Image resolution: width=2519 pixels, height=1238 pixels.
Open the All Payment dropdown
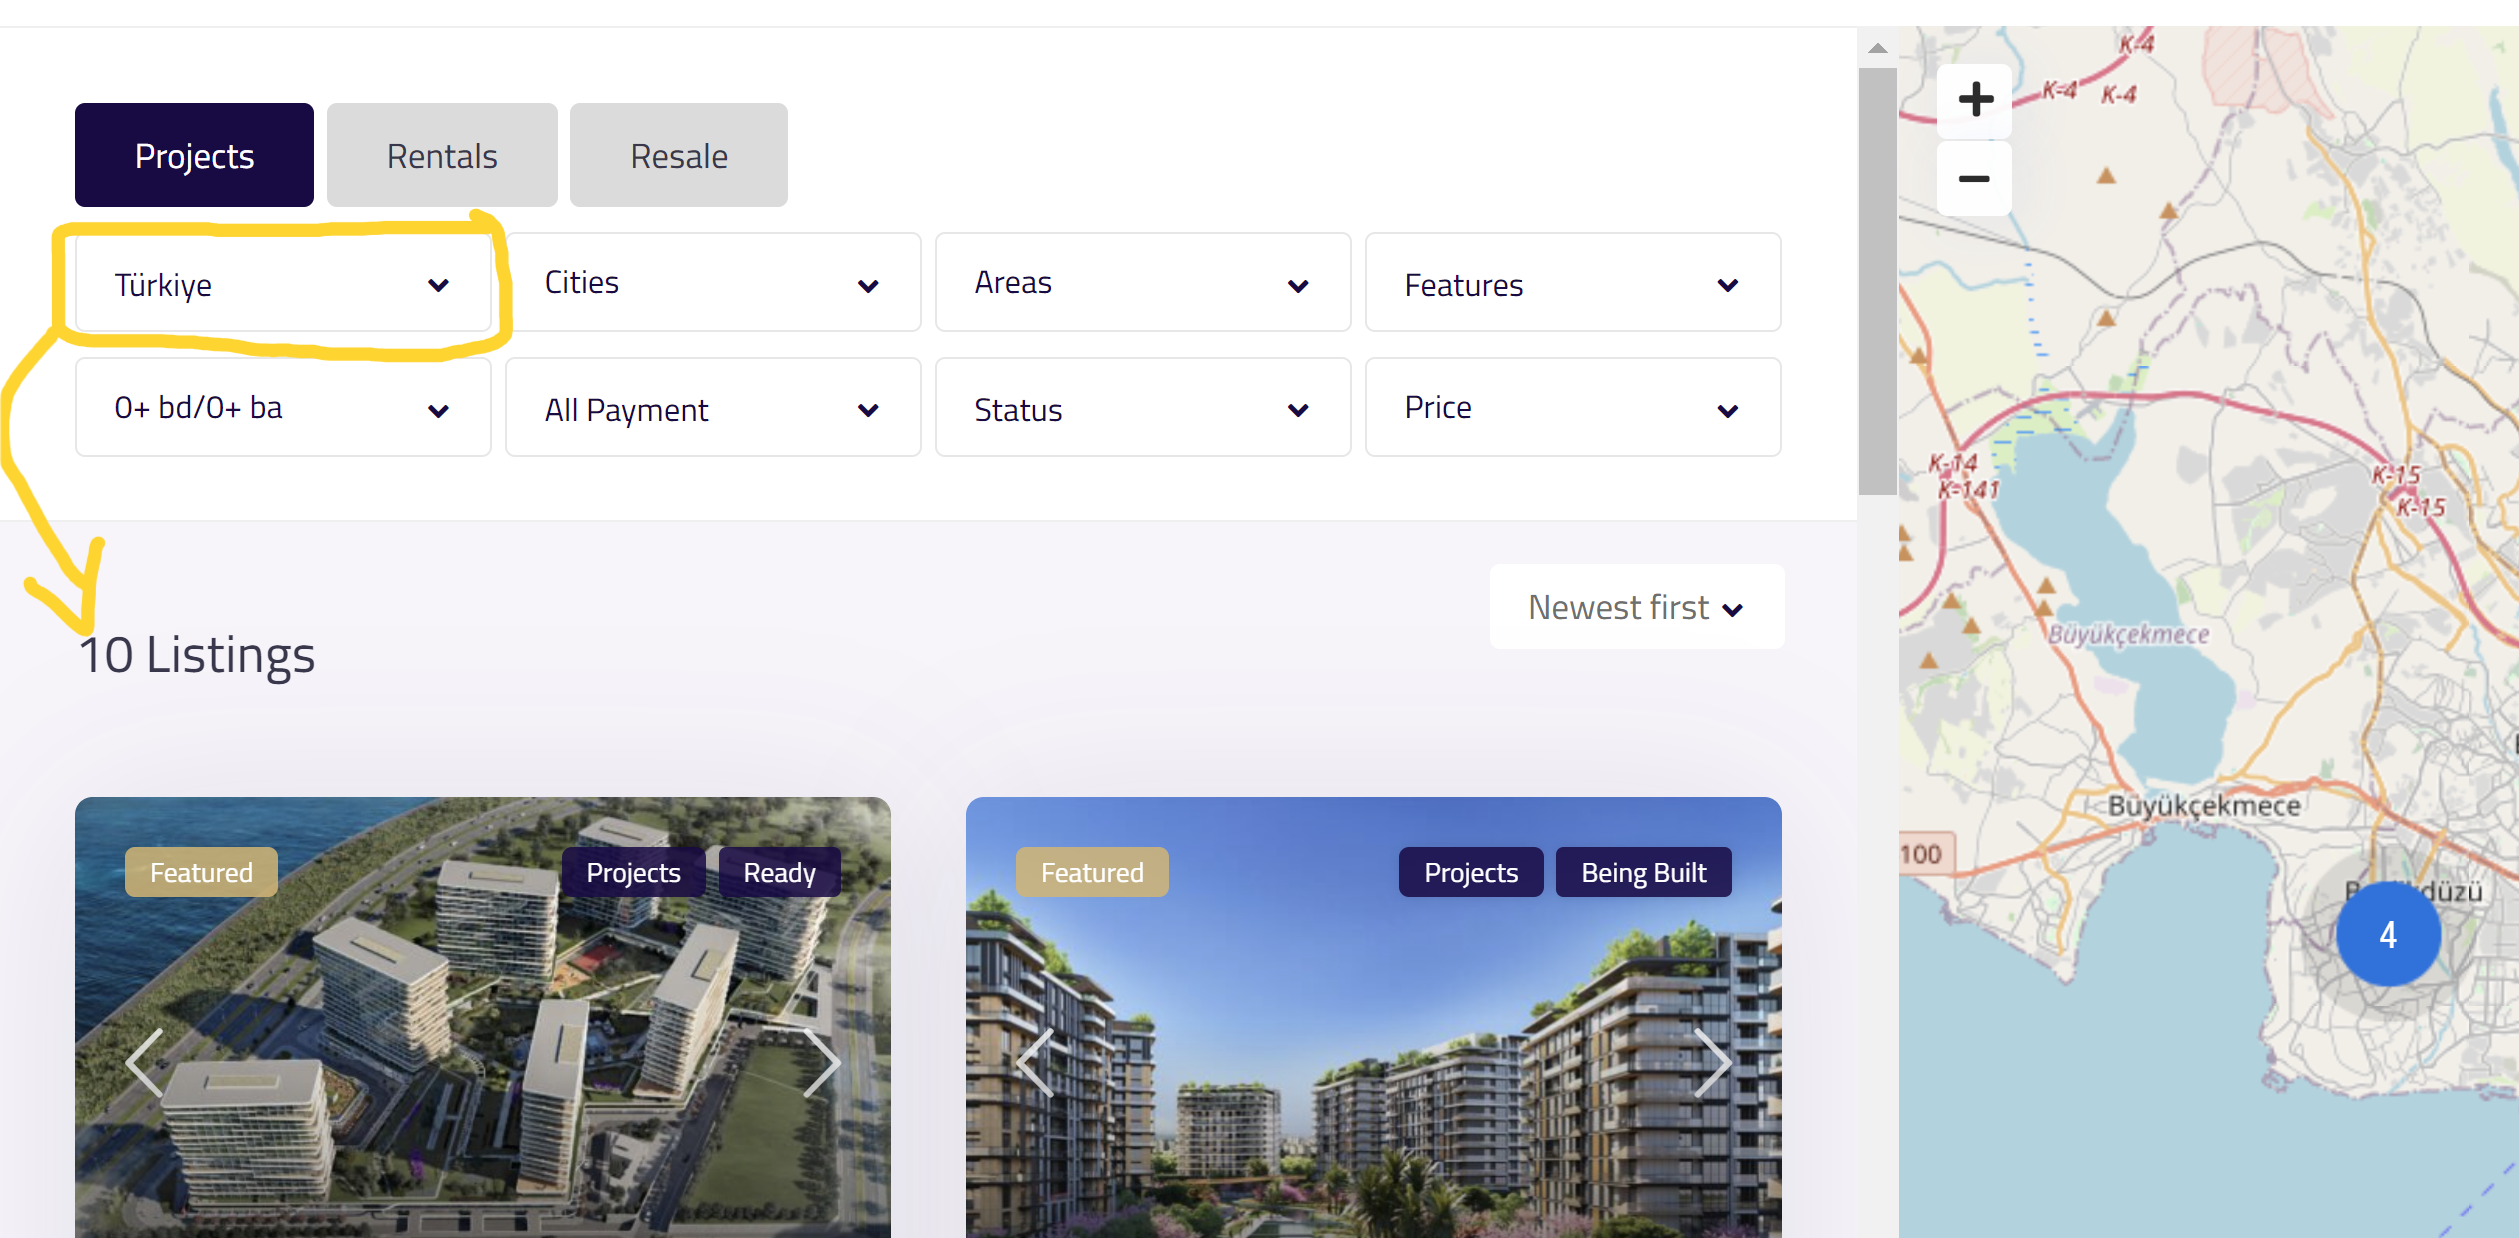click(x=713, y=408)
